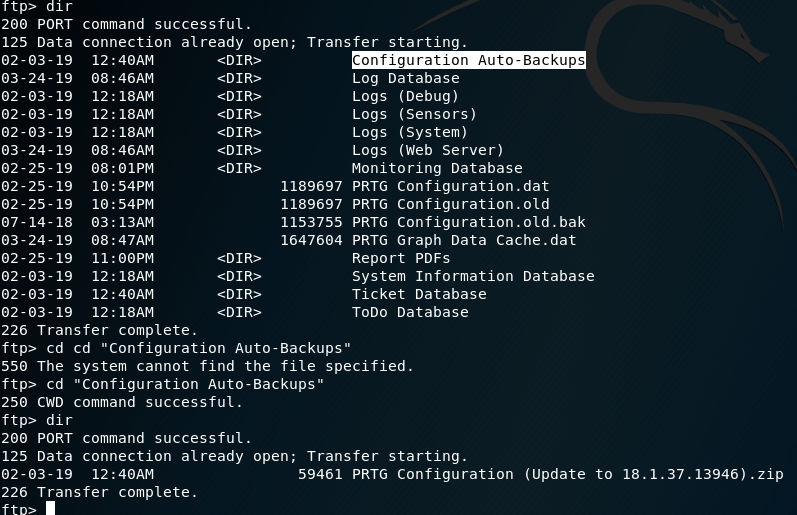Select the Logs (Sensors) directory entry
Screen dimensions: 797x515
[414, 114]
